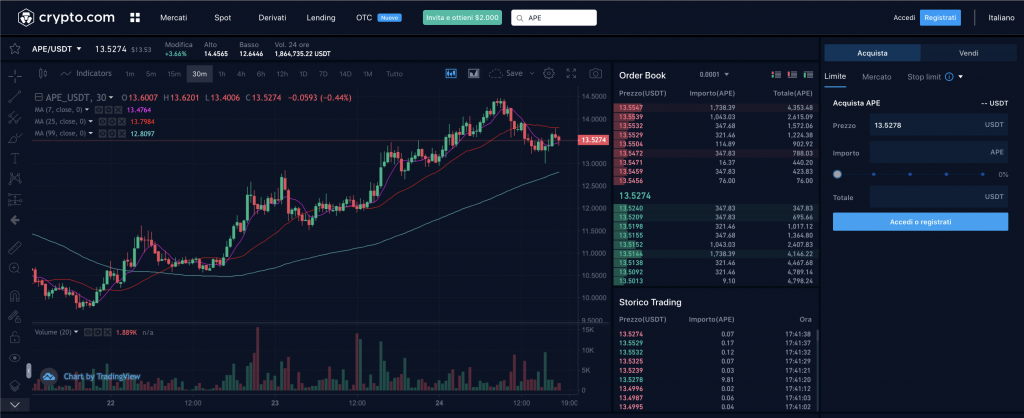Toggle magnet mode in drawing toolbar
The height and width of the screenshot is (418, 1024).
coord(14,295)
